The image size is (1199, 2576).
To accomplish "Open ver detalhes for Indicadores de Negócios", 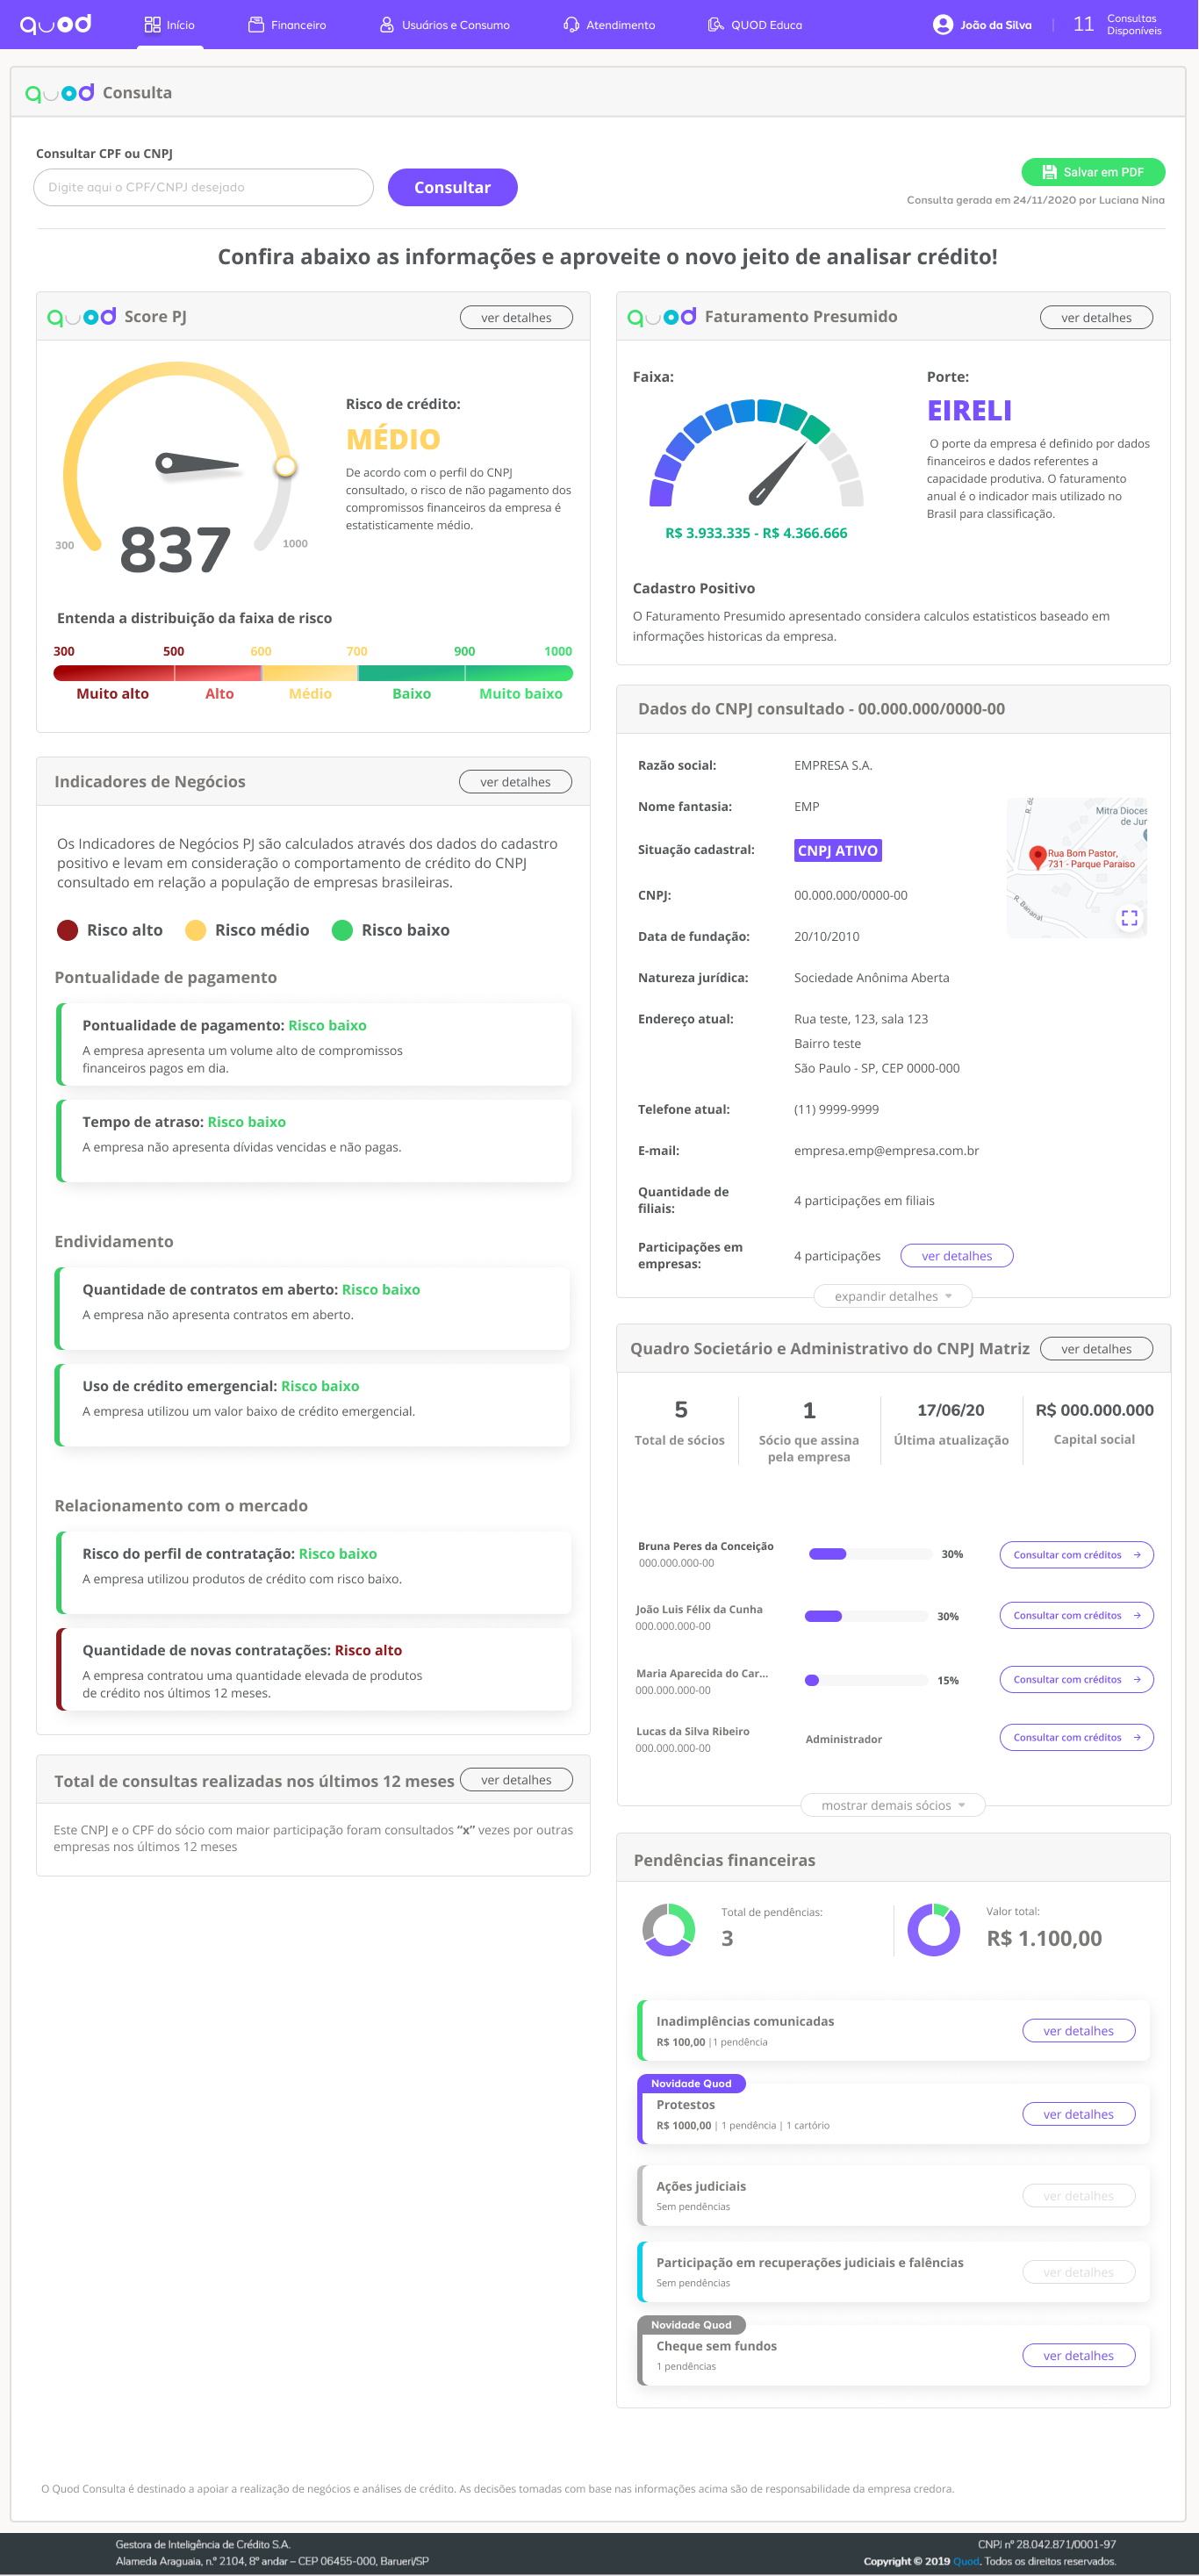I will coord(515,782).
